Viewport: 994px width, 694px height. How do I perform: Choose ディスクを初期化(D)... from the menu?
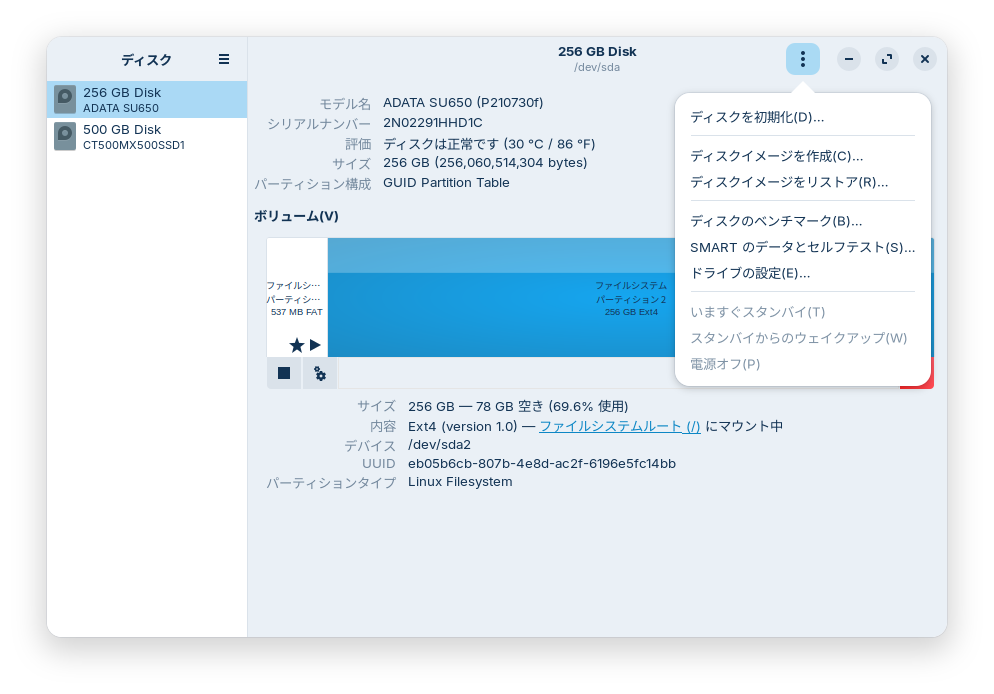(757, 117)
